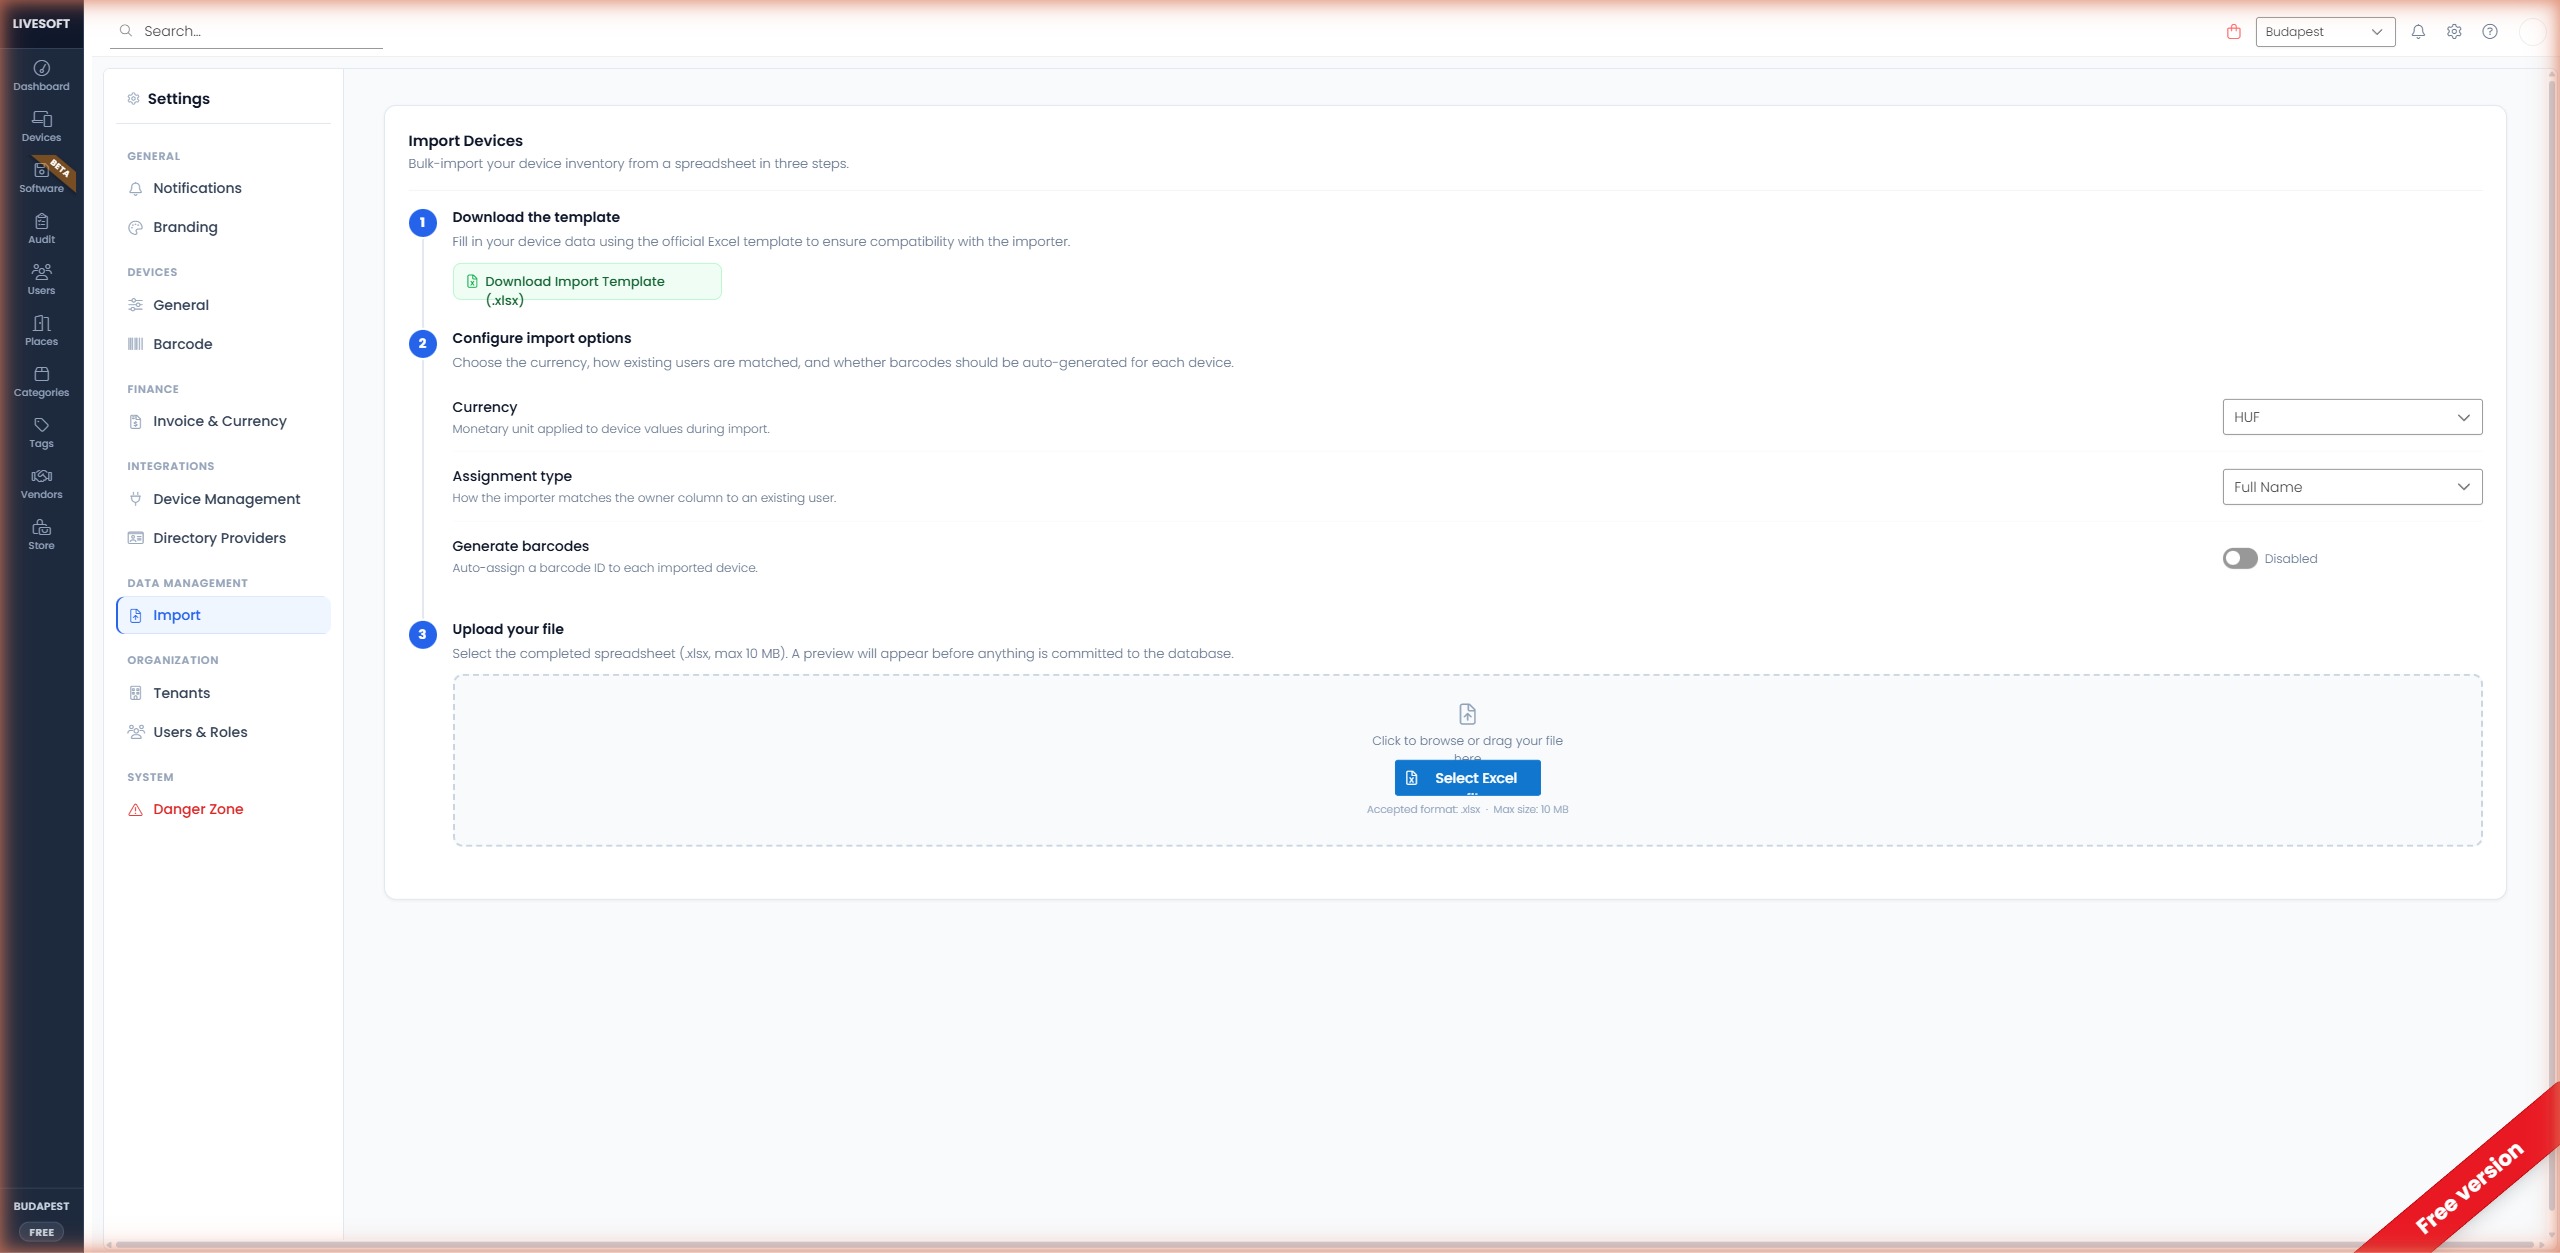Open the Vendors sidebar icon

click(41, 483)
